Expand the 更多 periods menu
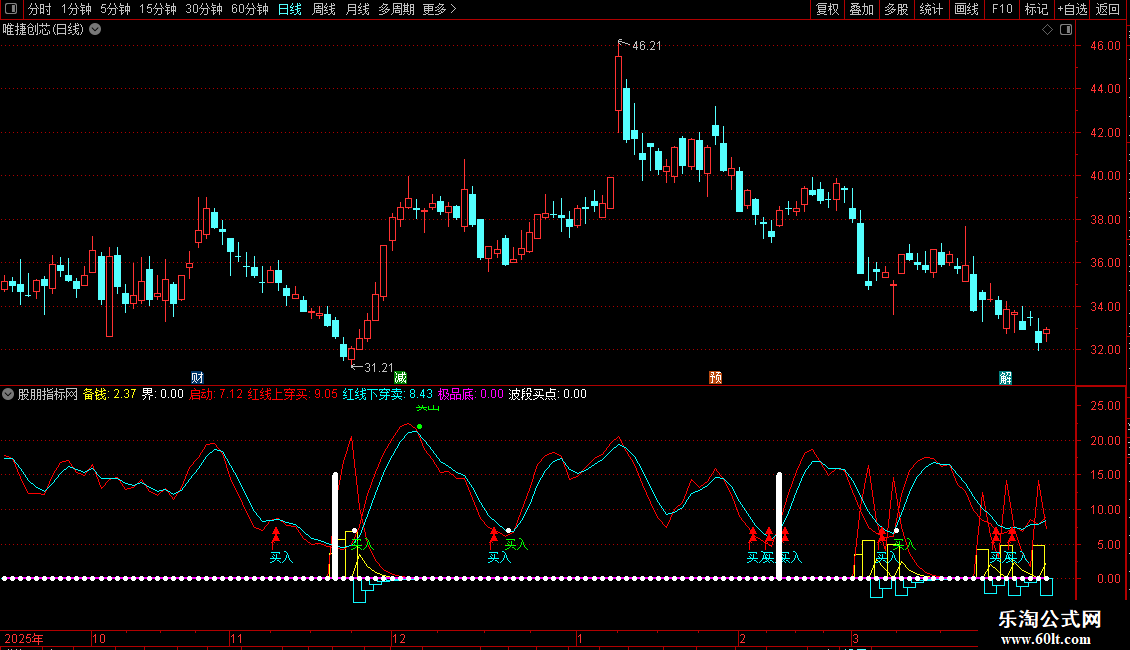 (439, 9)
